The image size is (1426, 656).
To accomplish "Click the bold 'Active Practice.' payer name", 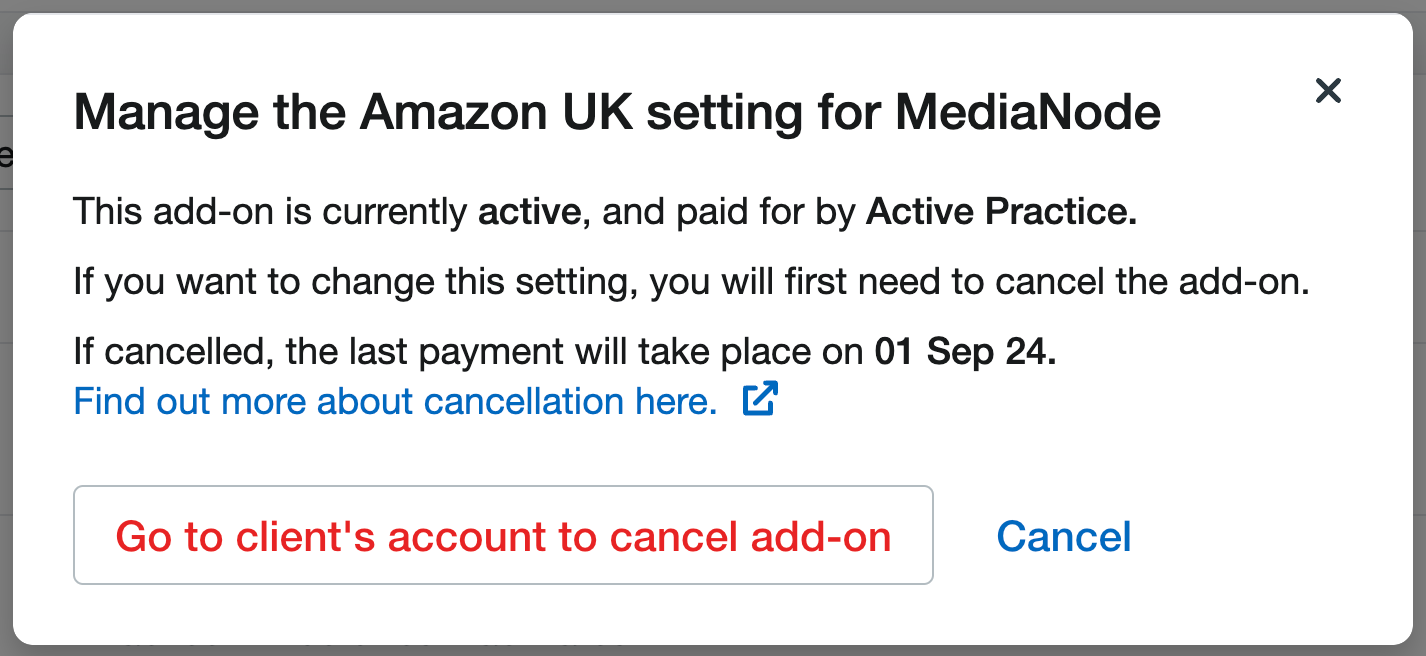I will [x=1001, y=212].
